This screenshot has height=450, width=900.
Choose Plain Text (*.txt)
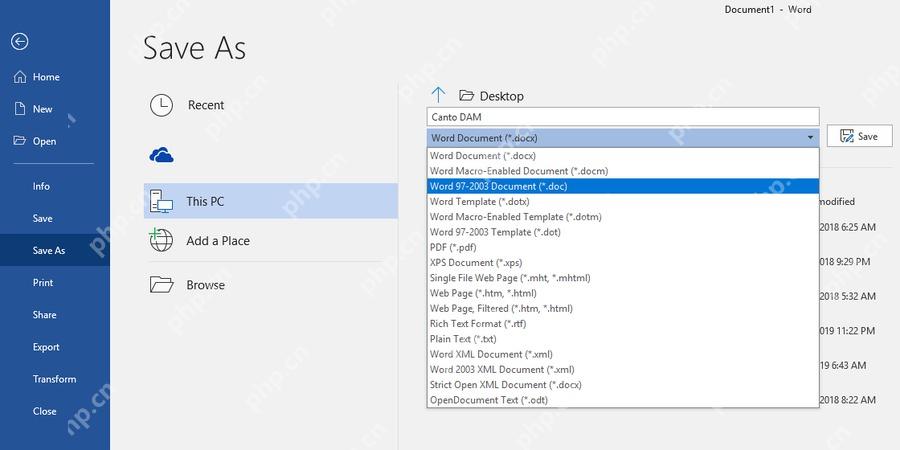point(623,339)
